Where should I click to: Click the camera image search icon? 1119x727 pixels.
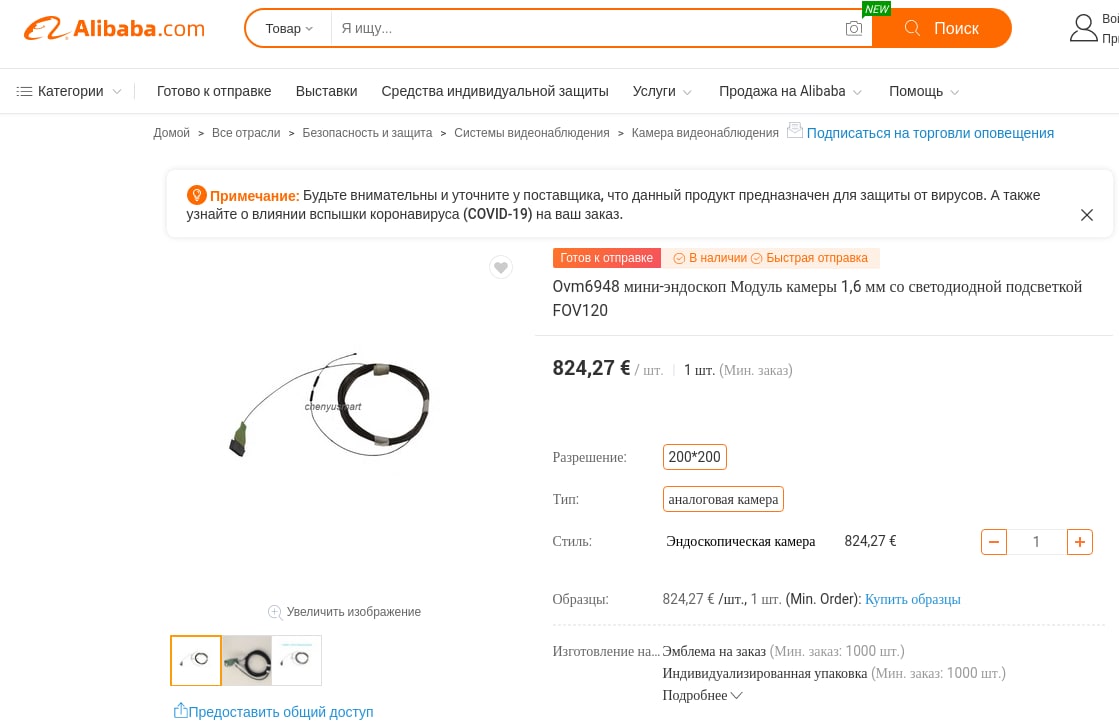click(854, 29)
